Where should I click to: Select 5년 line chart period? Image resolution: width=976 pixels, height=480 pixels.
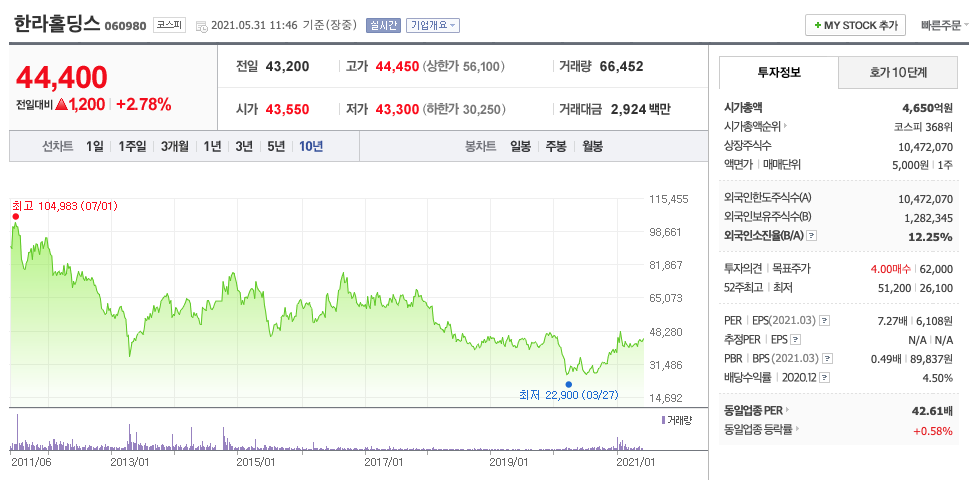[276, 147]
